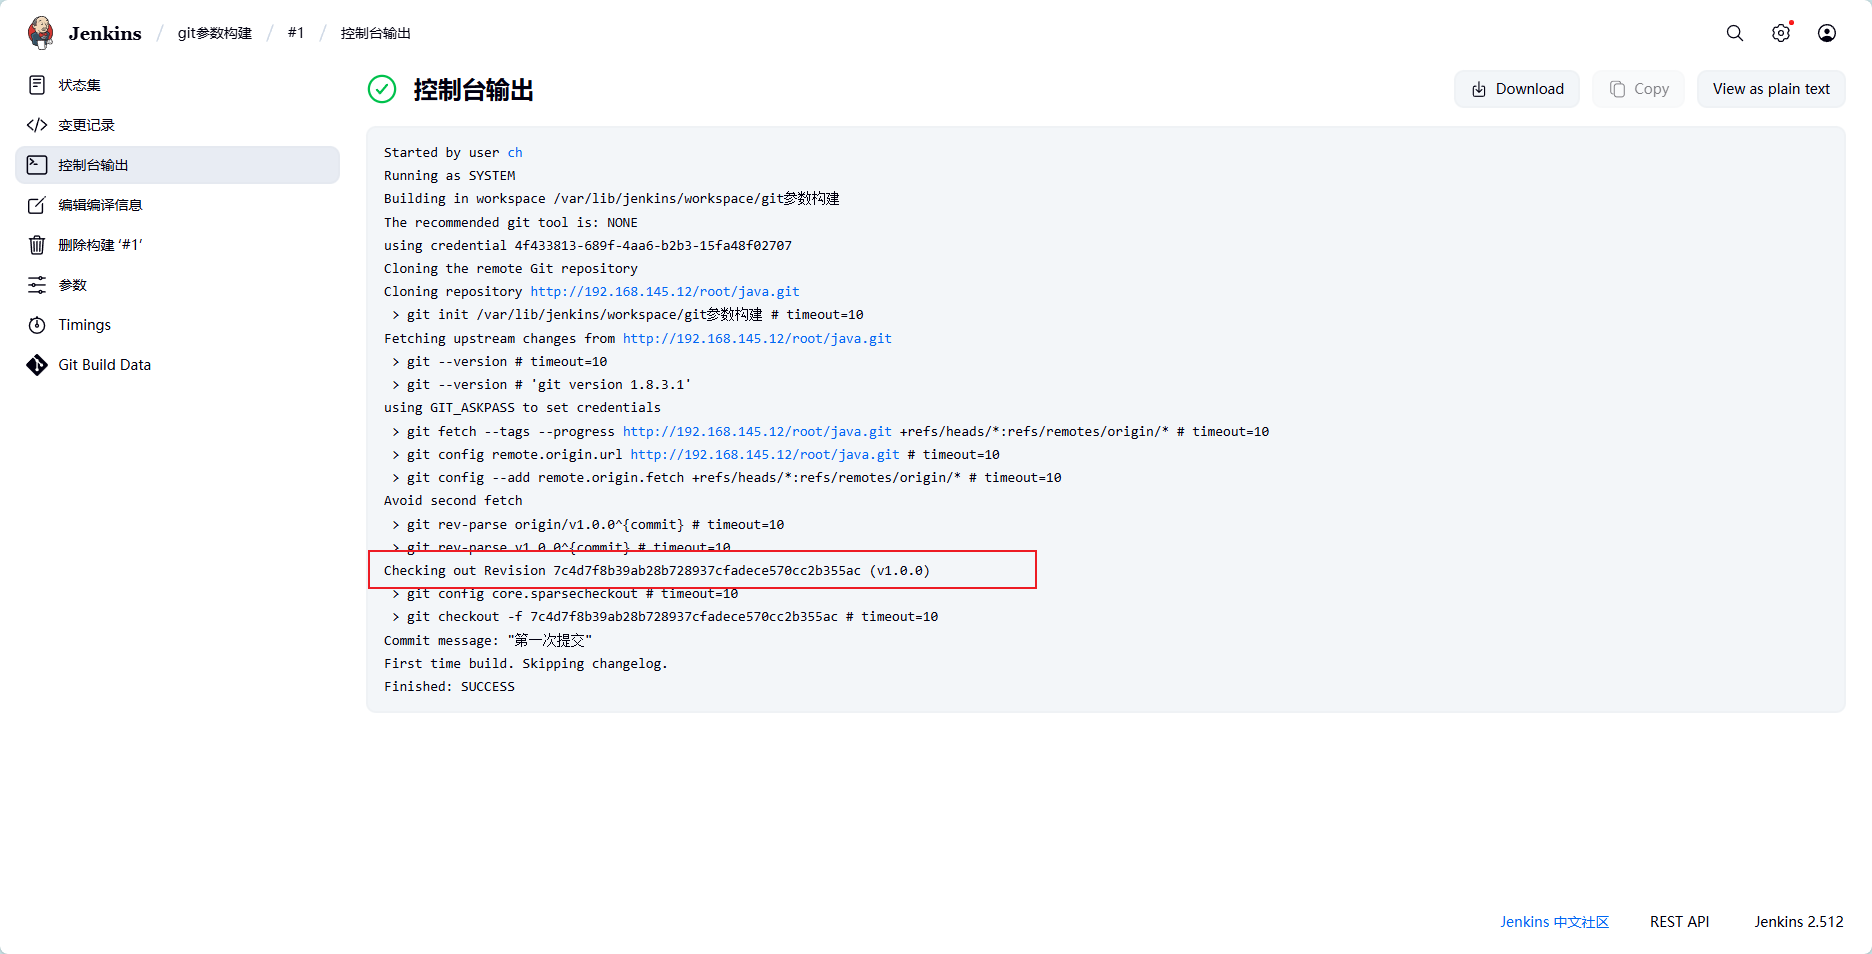Open 编辑编译信息 to edit build information

100,205
